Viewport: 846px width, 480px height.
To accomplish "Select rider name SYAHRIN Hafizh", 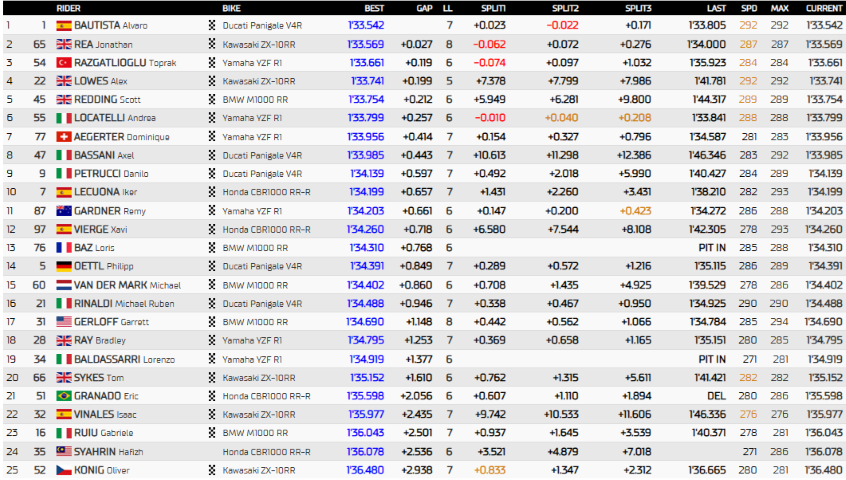I will click(x=108, y=451).
